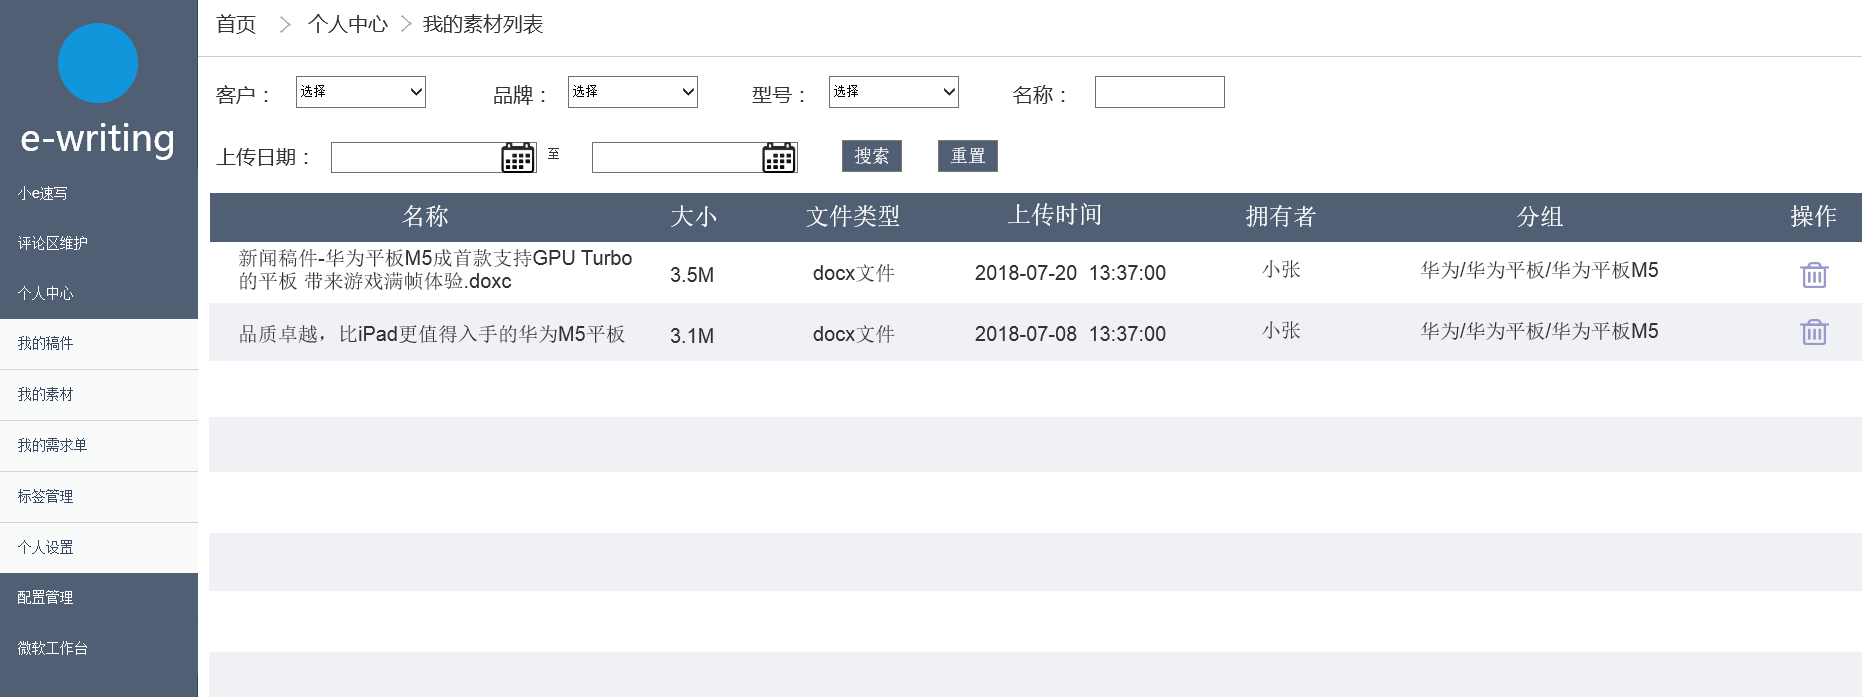Open the 品牌 select dropdown
1862x697 pixels.
pyautogui.click(x=633, y=92)
